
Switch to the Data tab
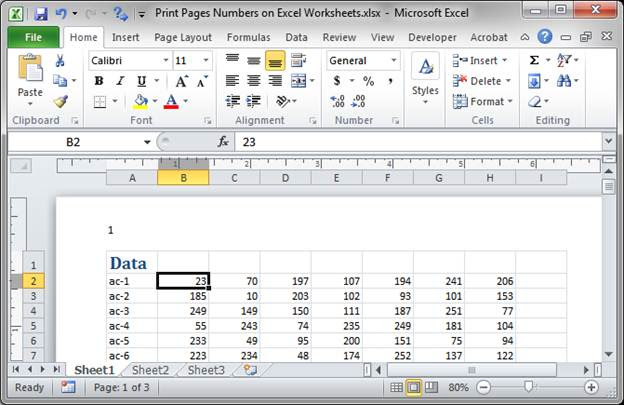pos(296,37)
